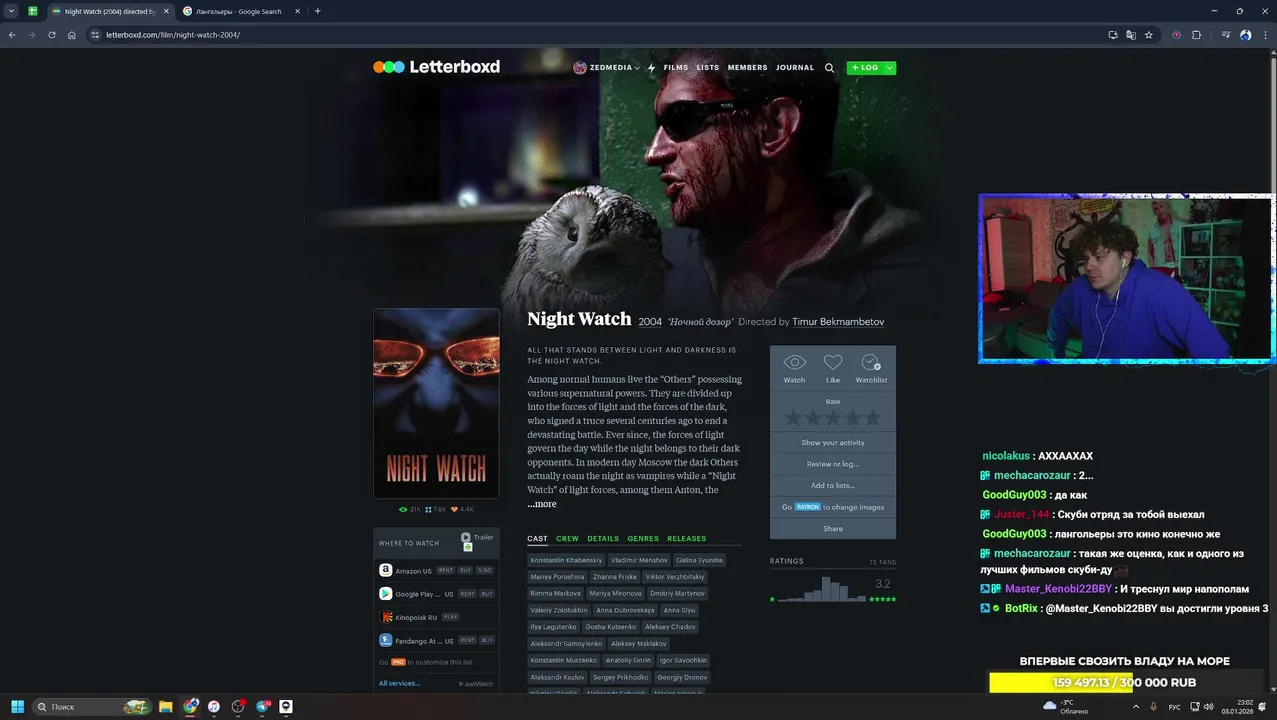Image resolution: width=1277 pixels, height=720 pixels.
Task: Click the 75 FANS link
Action: (x=882, y=562)
